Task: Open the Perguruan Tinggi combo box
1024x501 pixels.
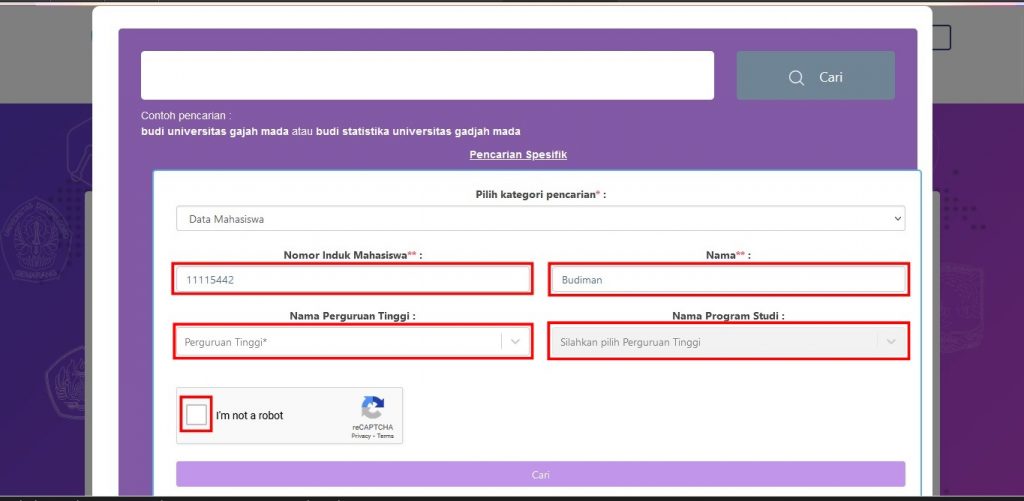Action: coord(353,342)
